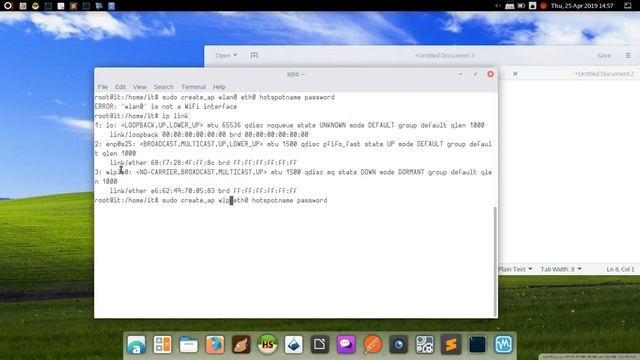Open the clock showing Thu, 25 Apr 2019

pyautogui.click(x=582, y=6)
